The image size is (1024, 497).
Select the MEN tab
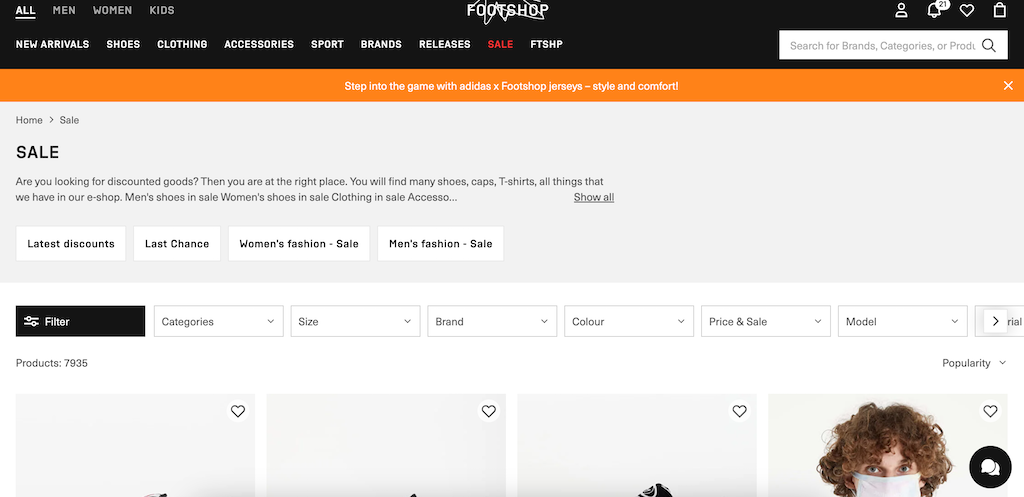[64, 10]
